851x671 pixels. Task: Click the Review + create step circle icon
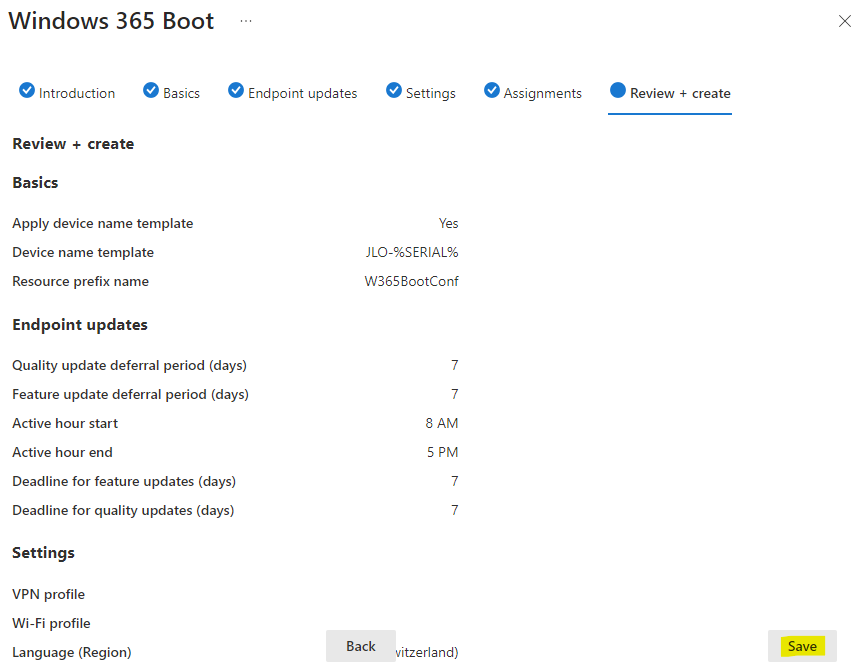618,90
